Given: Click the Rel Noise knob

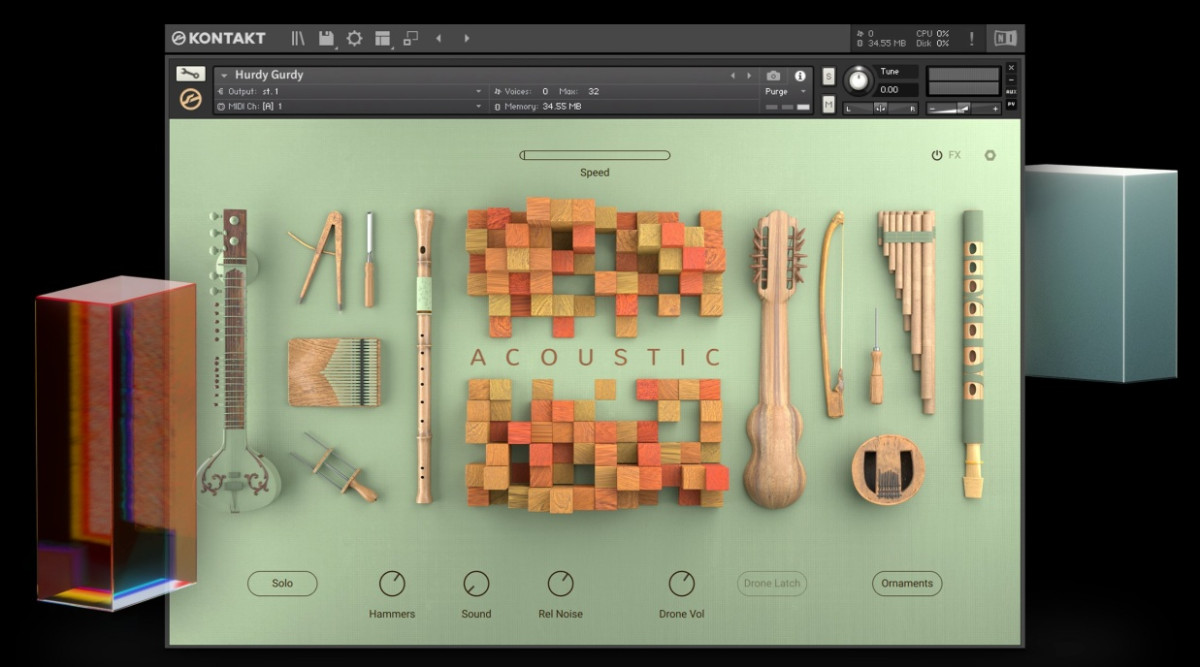Looking at the screenshot, I should (x=560, y=583).
